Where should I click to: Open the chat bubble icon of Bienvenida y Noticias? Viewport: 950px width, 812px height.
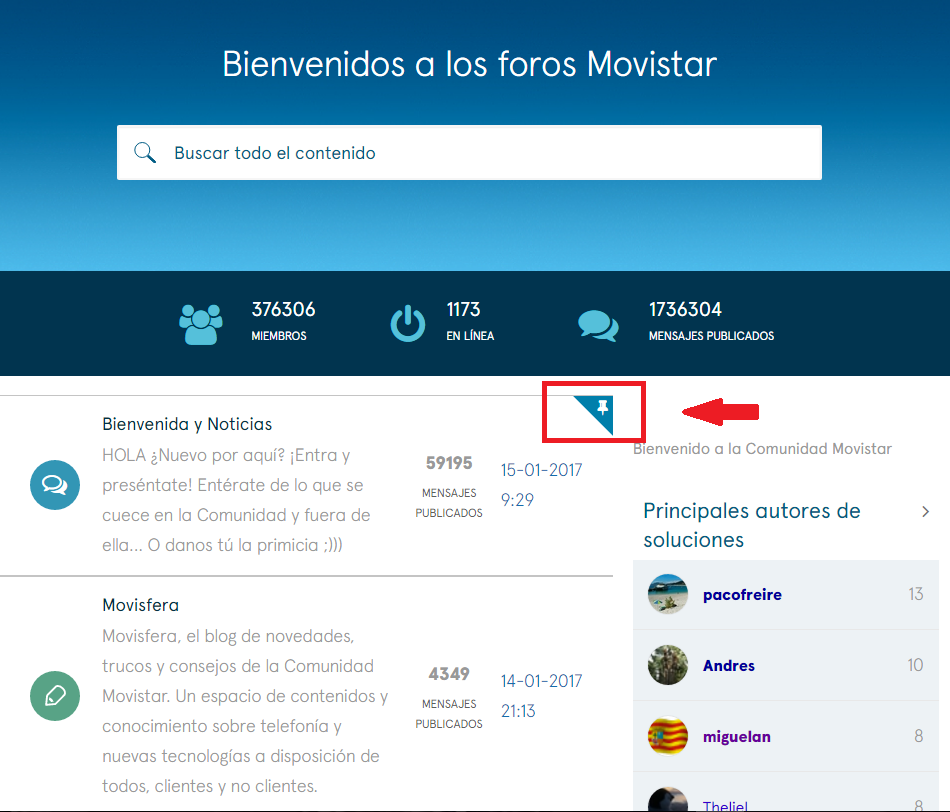55,485
